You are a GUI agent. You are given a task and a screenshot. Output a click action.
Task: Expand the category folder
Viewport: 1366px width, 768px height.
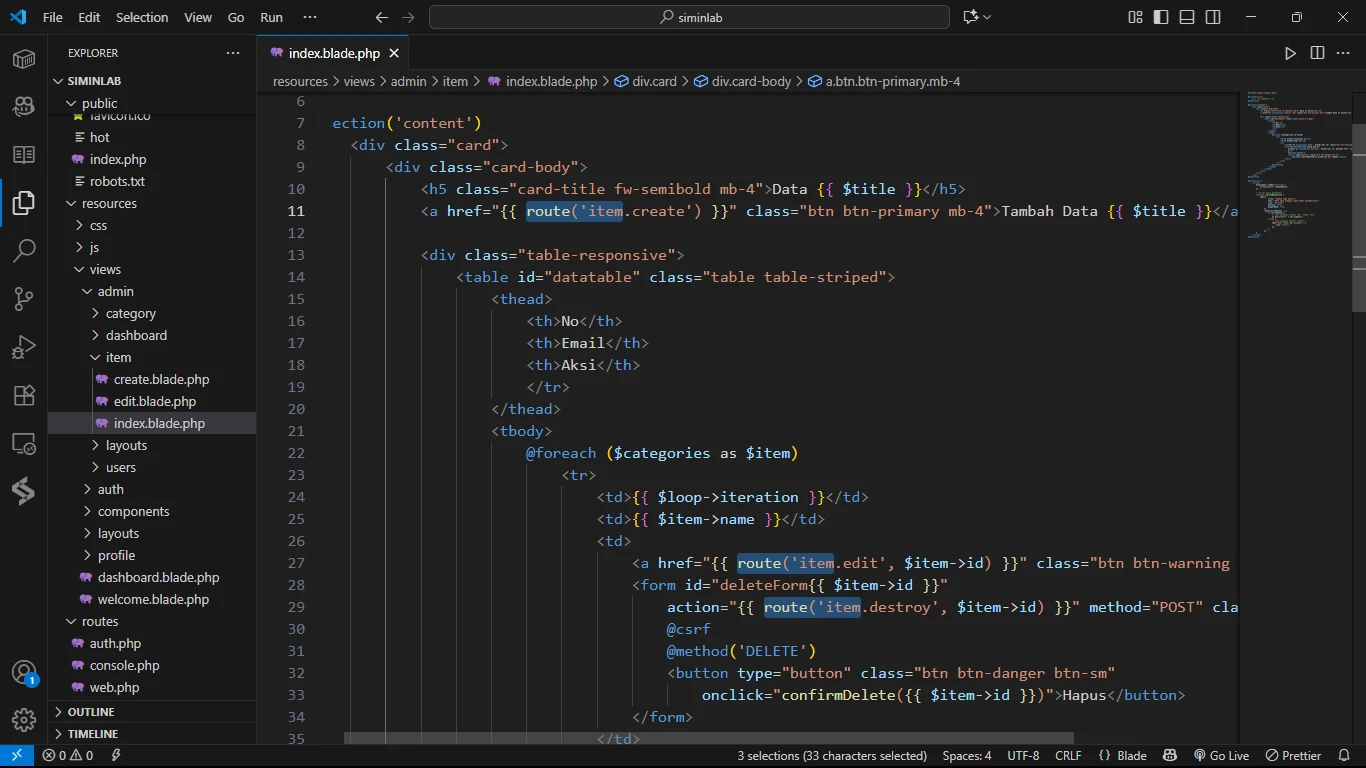[x=130, y=313]
